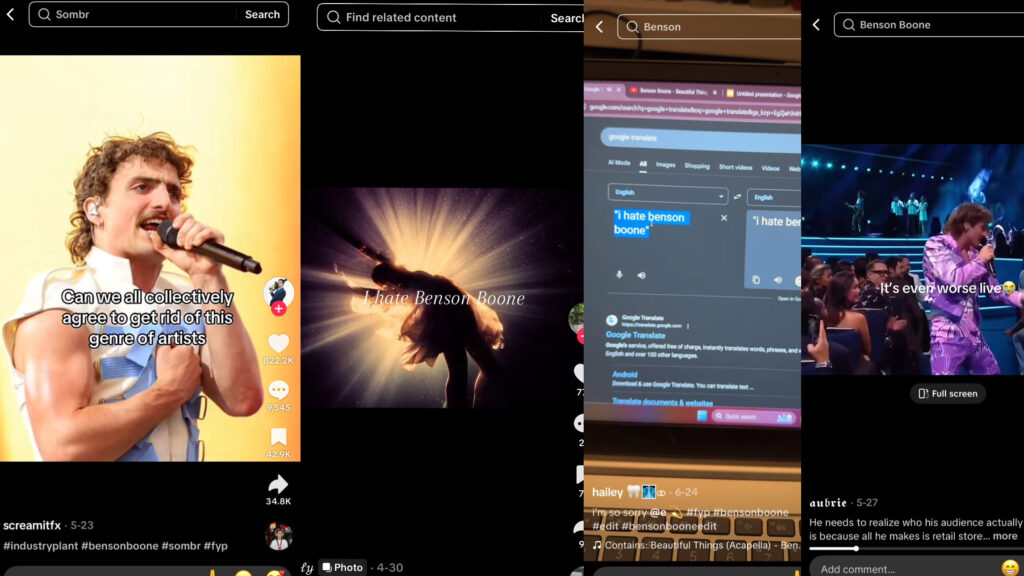Clear translate text with X icon
1024x576 pixels.
(x=724, y=218)
